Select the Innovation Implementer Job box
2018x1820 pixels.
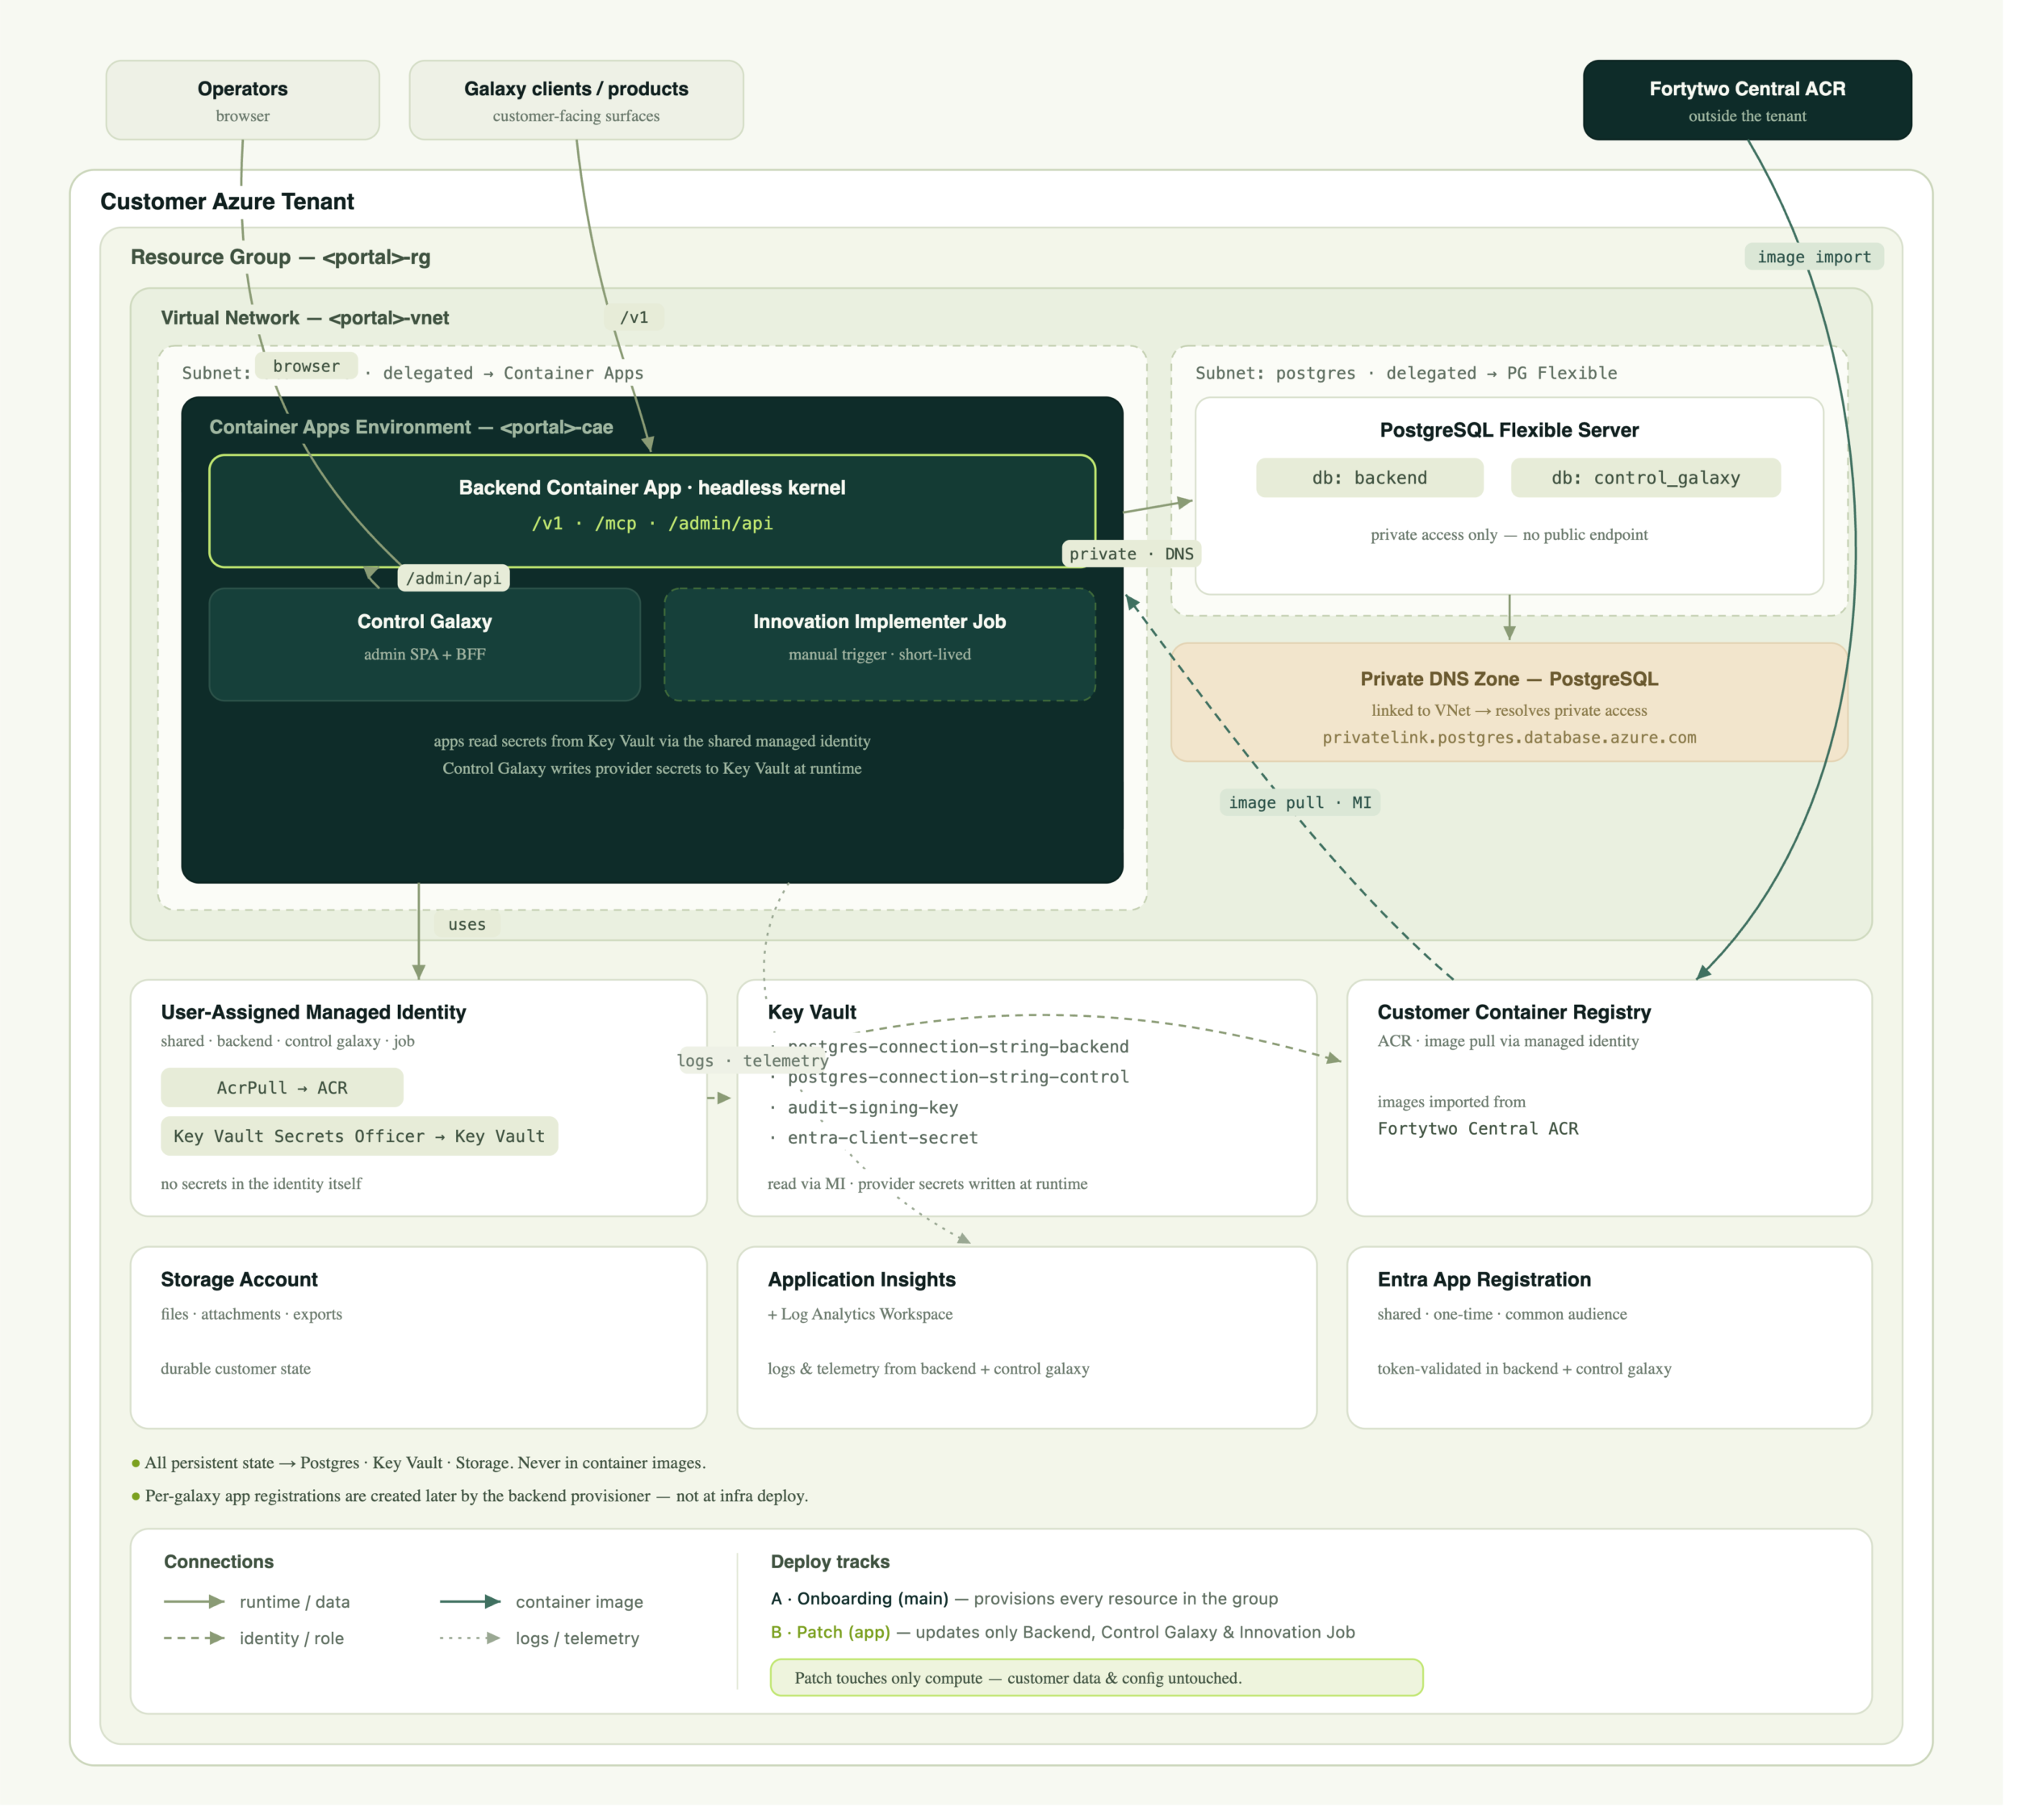[879, 644]
